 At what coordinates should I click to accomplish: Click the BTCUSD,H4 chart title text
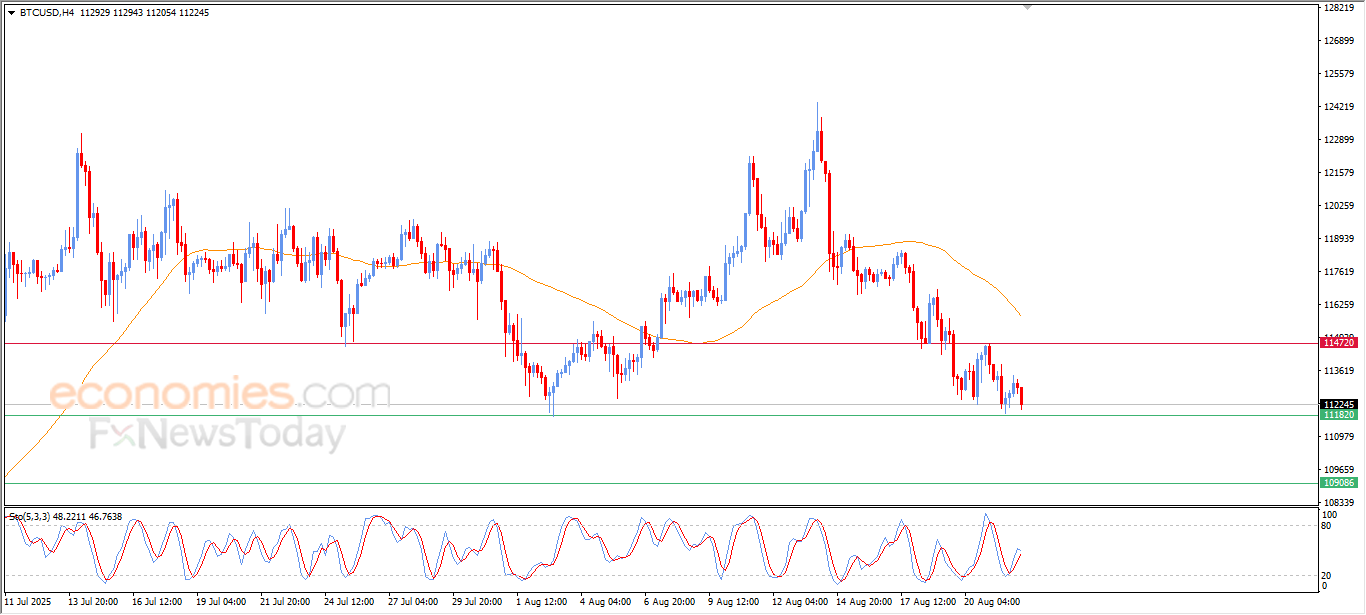pyautogui.click(x=46, y=13)
